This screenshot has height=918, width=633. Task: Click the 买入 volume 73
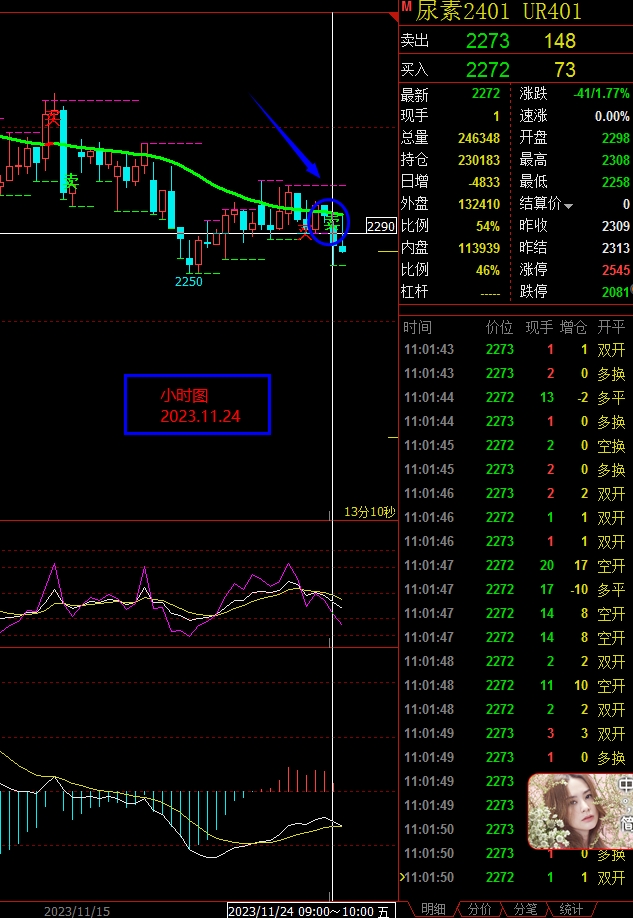[x=564, y=70]
